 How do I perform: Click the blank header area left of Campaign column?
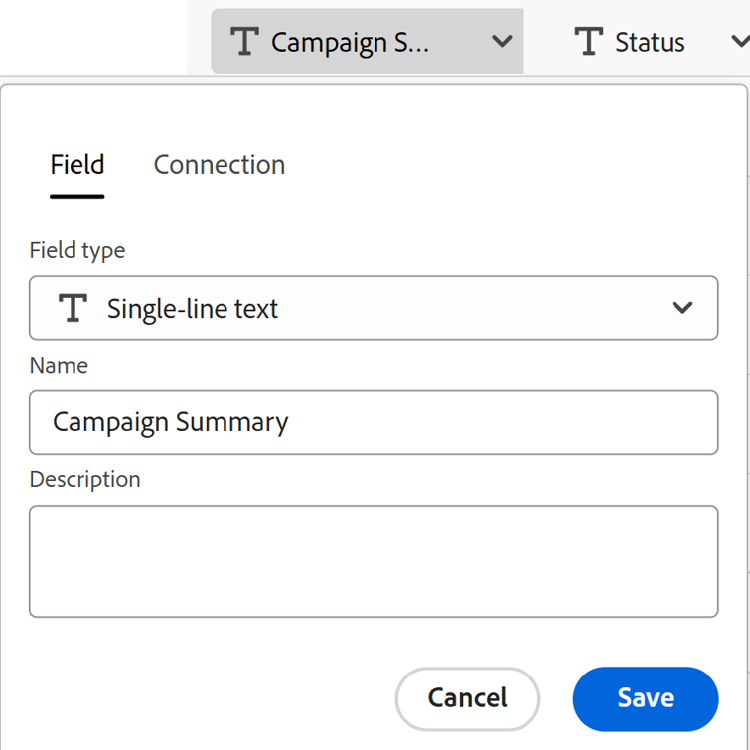click(95, 40)
